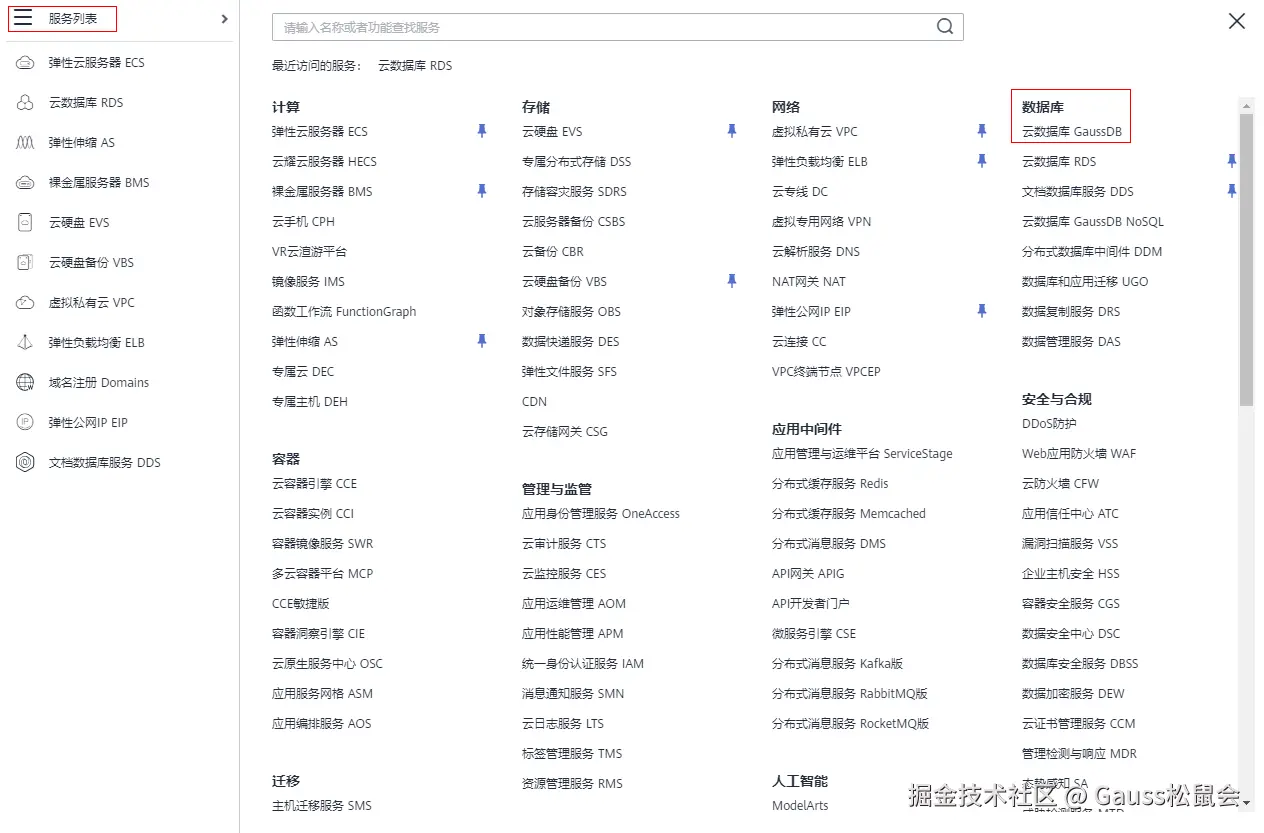The image size is (1264, 833).
Task: Open 域名注册 Domains sidebar icon
Action: point(26,382)
